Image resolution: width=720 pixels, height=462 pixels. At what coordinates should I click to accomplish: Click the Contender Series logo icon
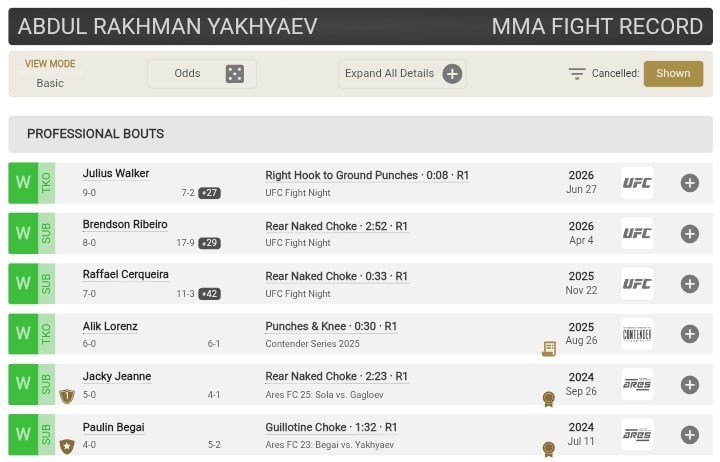[x=637, y=334]
